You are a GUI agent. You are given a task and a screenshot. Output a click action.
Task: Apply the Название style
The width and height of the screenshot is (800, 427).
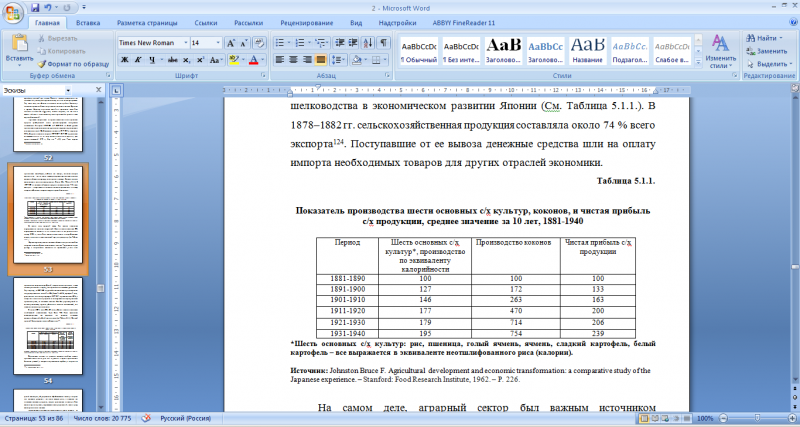tap(587, 51)
